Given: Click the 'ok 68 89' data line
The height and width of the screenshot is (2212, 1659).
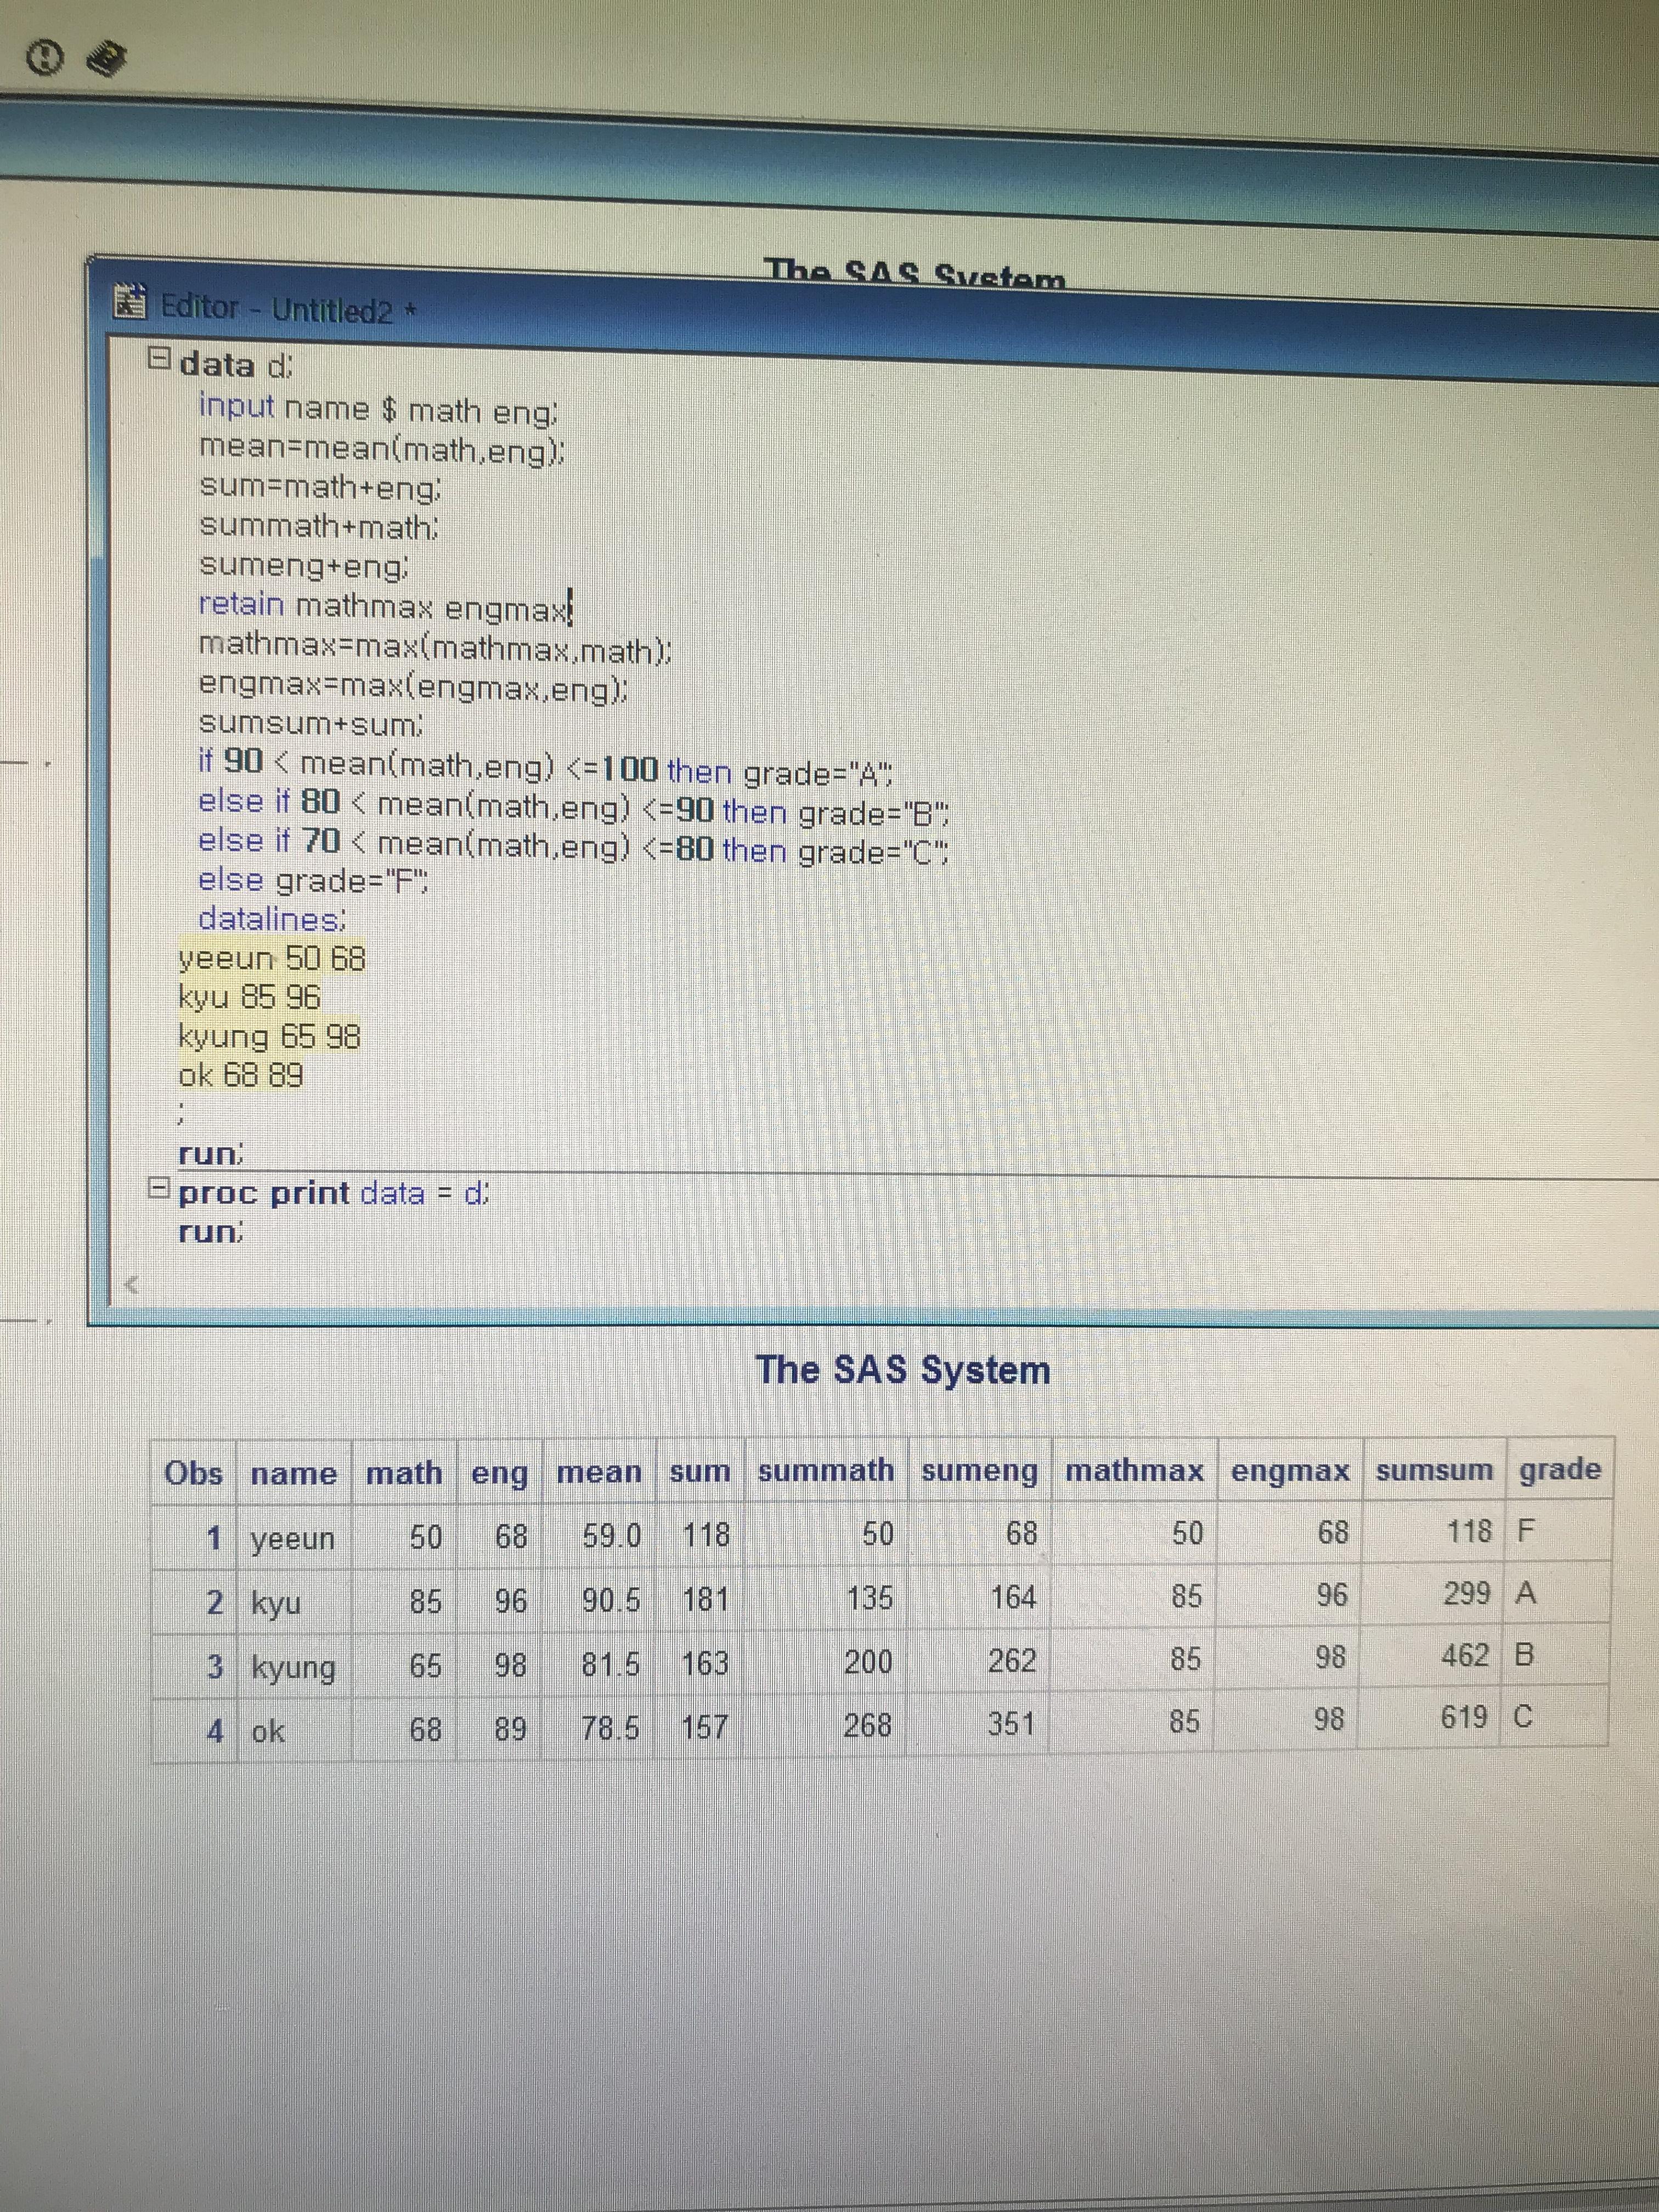Looking at the screenshot, I should pyautogui.click(x=240, y=1075).
